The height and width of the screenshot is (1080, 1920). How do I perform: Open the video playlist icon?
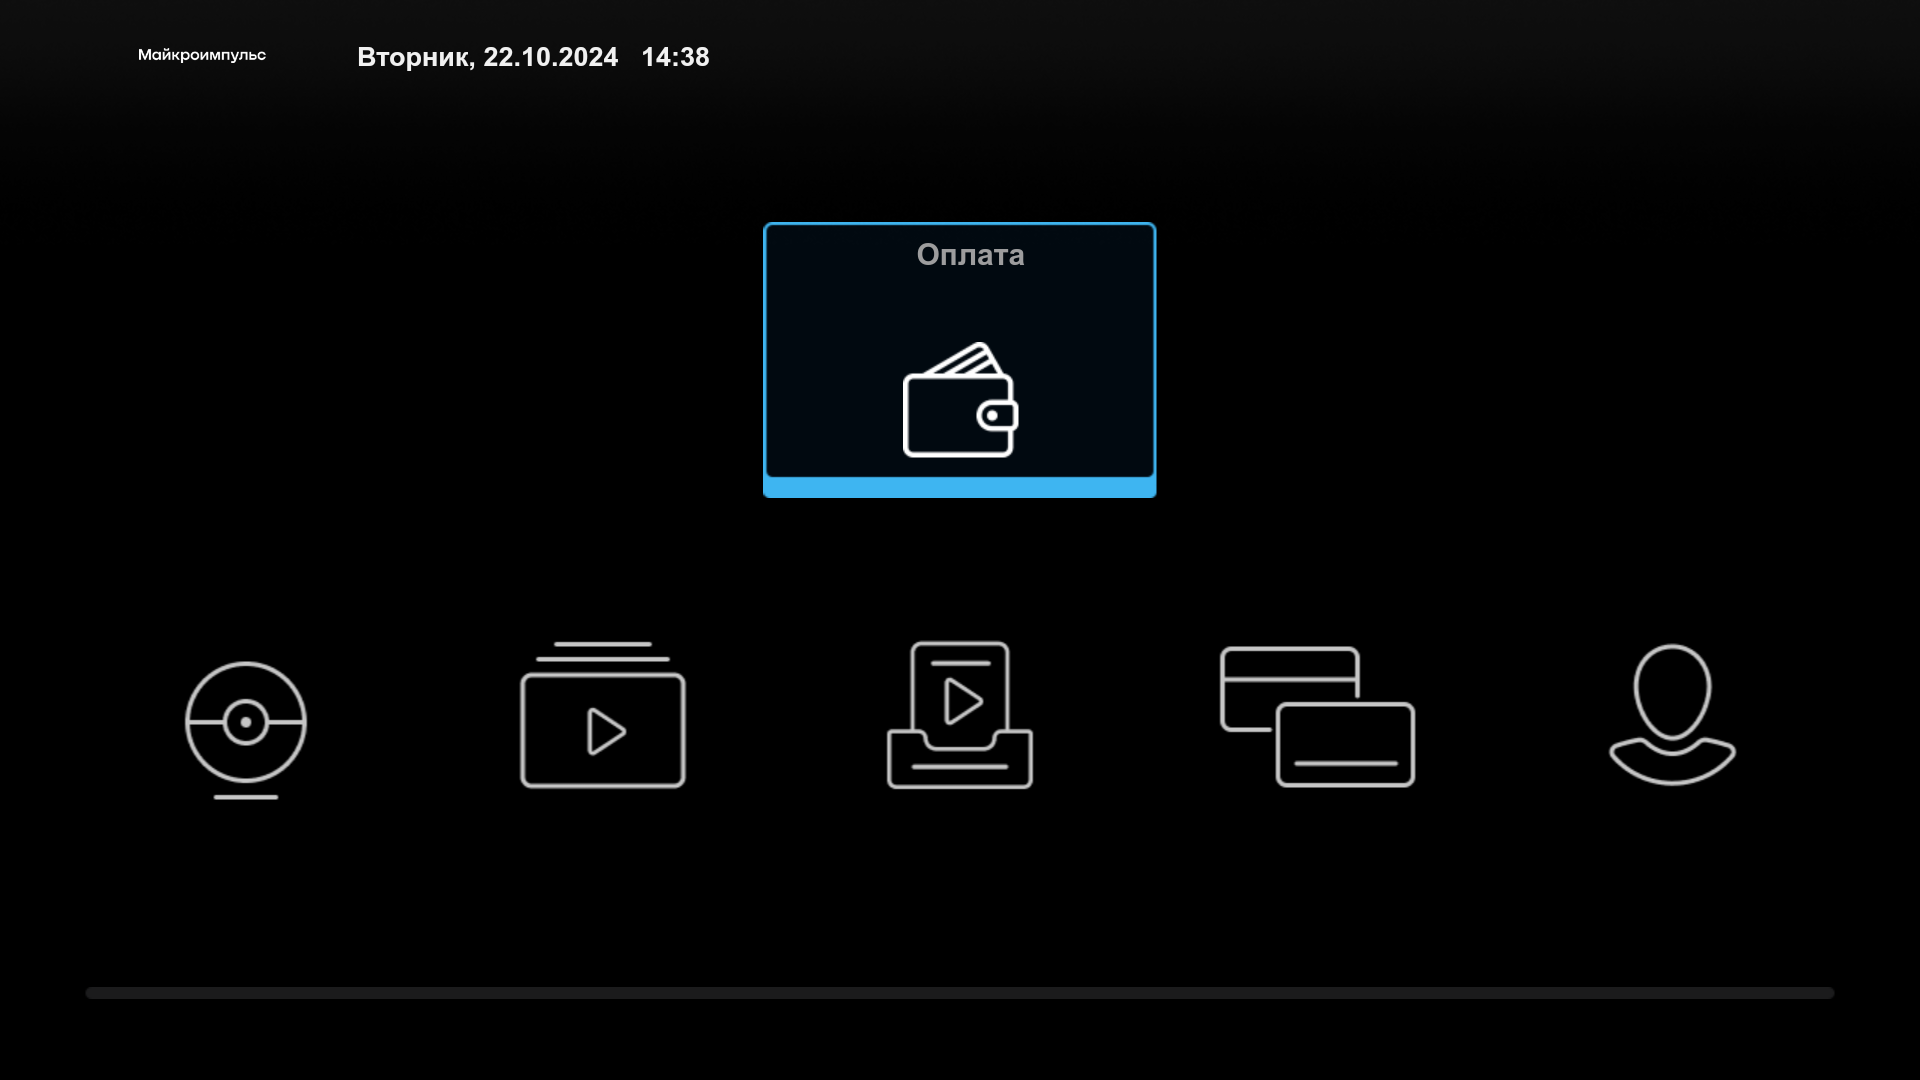coord(603,714)
